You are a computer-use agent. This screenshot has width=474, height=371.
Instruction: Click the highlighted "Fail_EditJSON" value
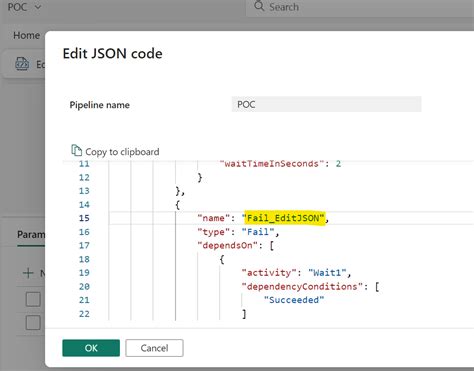285,218
